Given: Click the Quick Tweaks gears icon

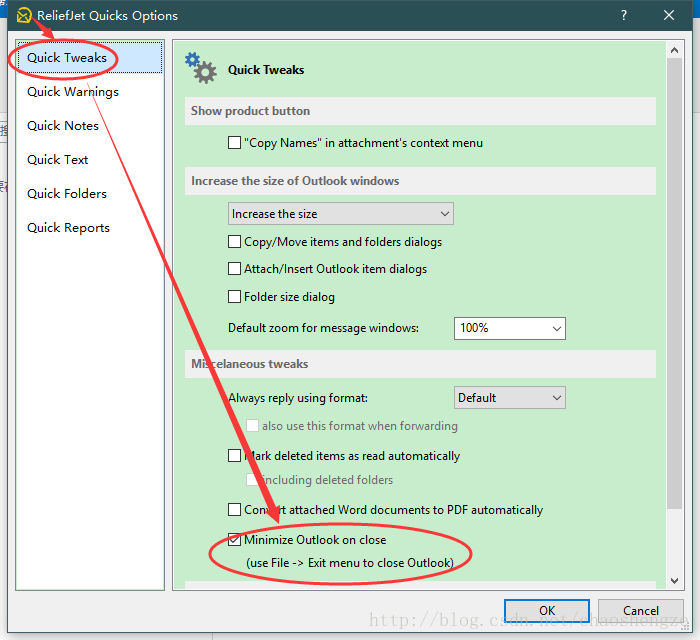Looking at the screenshot, I should [200, 68].
